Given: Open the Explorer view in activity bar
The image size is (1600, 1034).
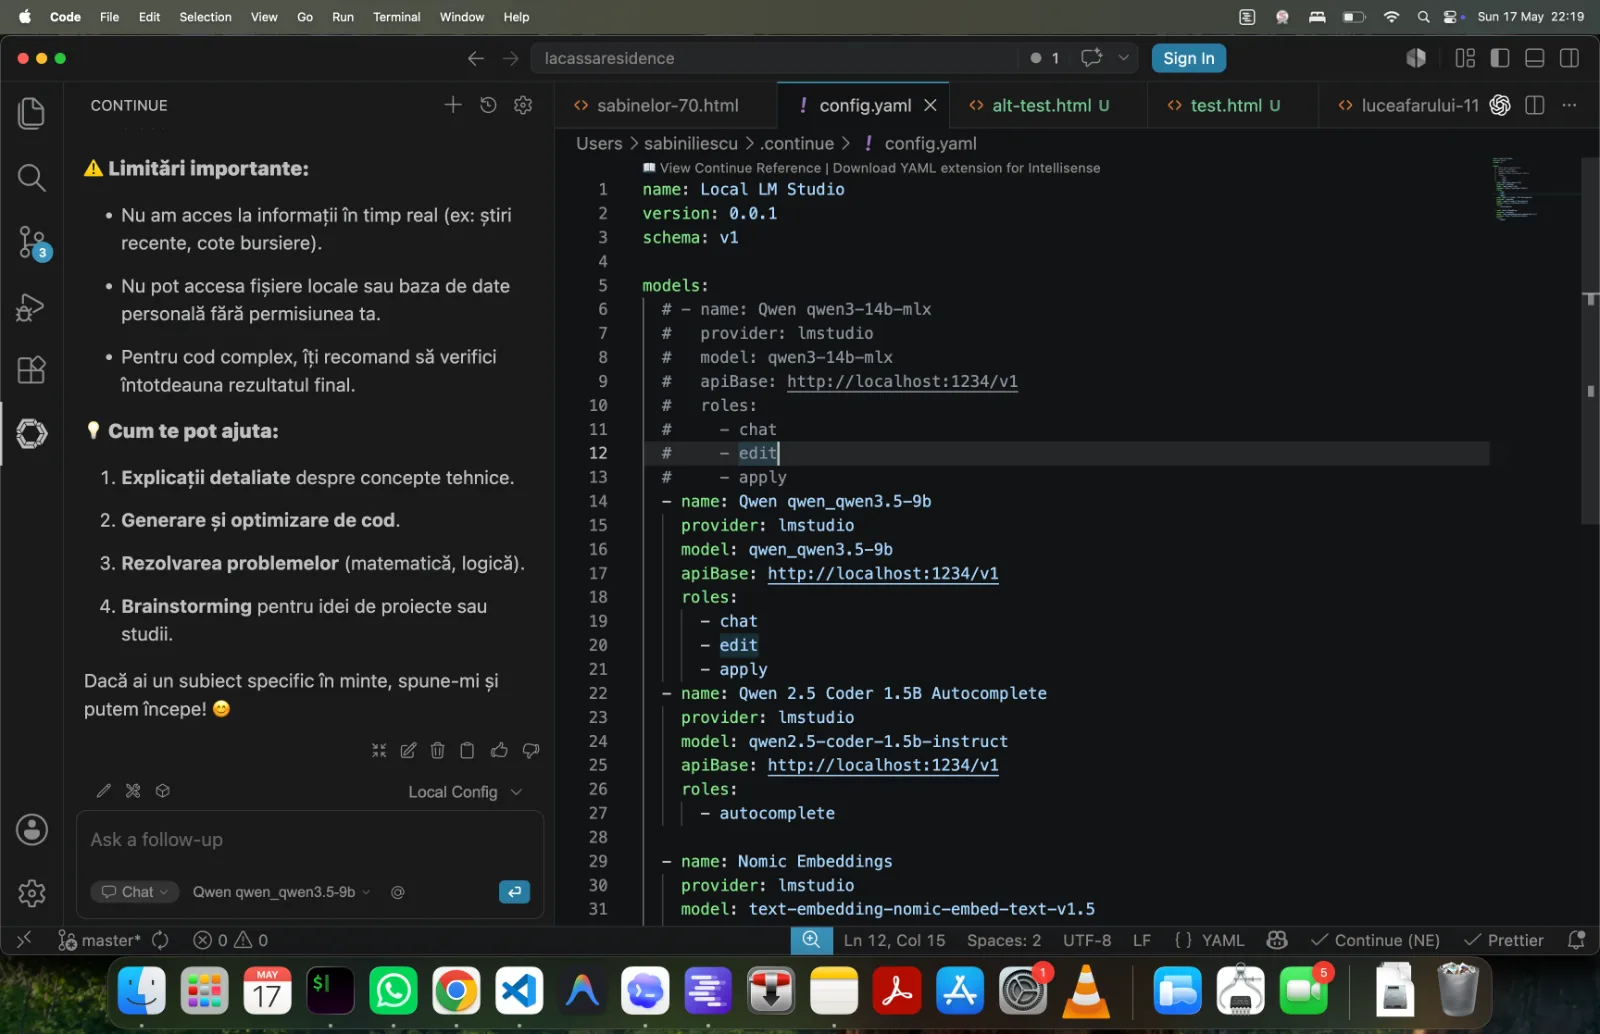Looking at the screenshot, I should pyautogui.click(x=31, y=113).
